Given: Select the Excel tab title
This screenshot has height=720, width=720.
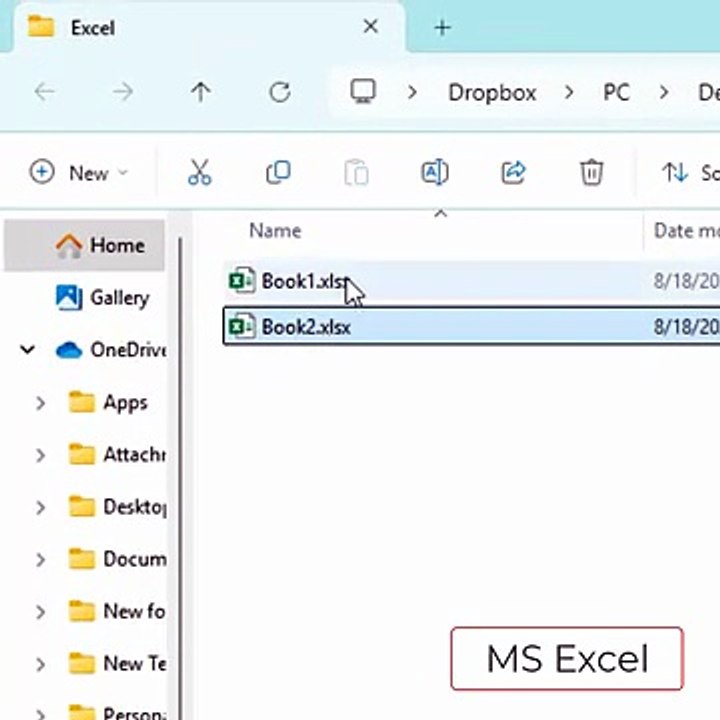Looking at the screenshot, I should (93, 28).
